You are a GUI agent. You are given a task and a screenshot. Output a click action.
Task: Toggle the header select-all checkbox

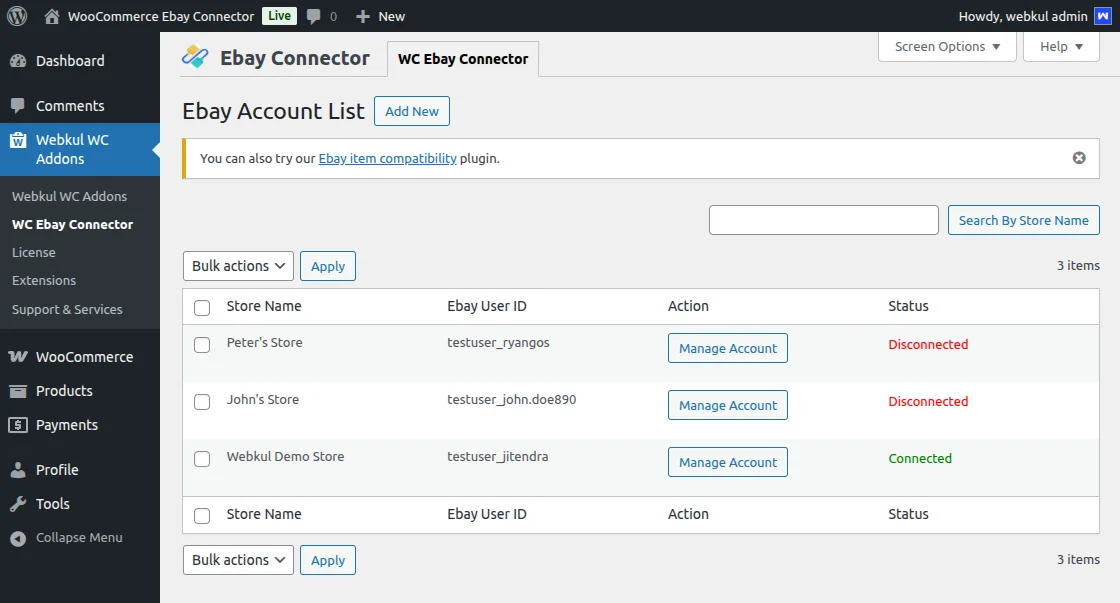(x=202, y=308)
